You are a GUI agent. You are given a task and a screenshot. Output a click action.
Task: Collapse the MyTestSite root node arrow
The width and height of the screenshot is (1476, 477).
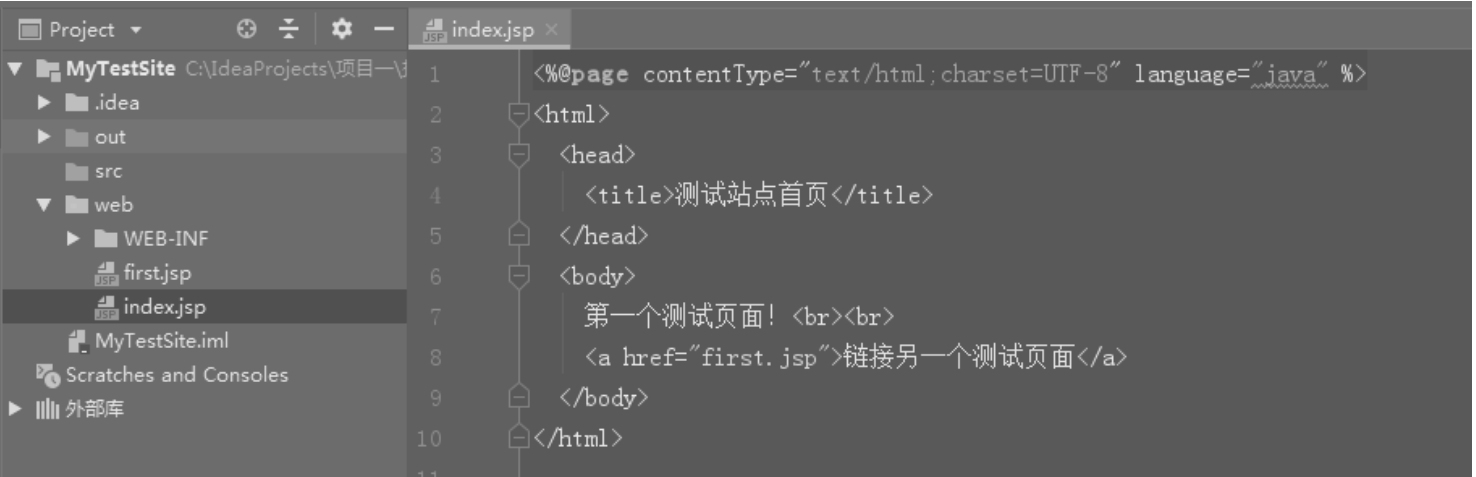[x=14, y=69]
